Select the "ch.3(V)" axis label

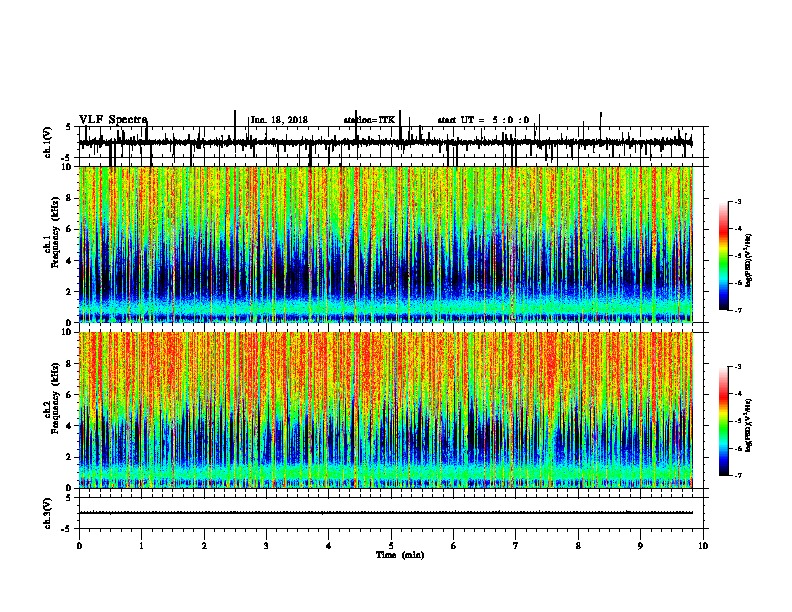[47, 514]
